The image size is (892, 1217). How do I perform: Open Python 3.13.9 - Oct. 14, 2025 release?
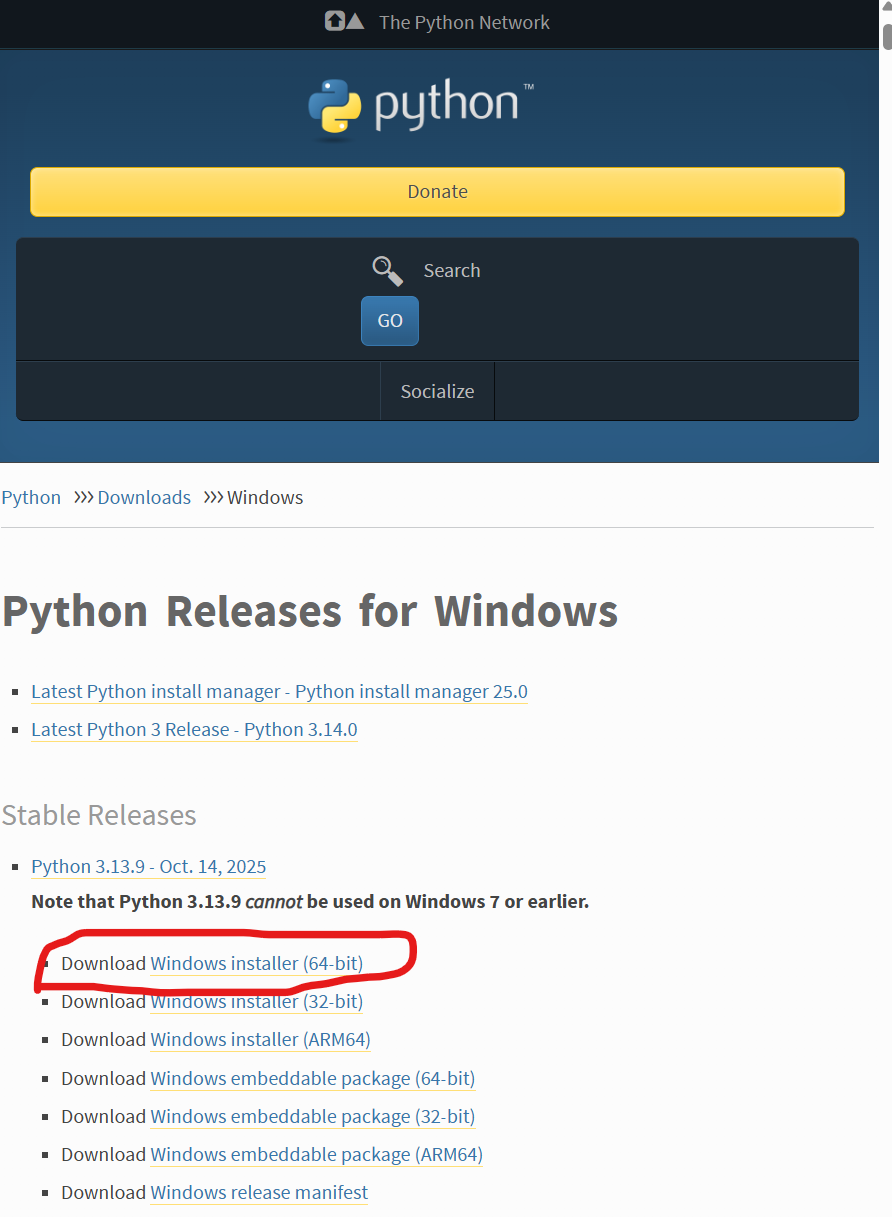[x=149, y=867]
